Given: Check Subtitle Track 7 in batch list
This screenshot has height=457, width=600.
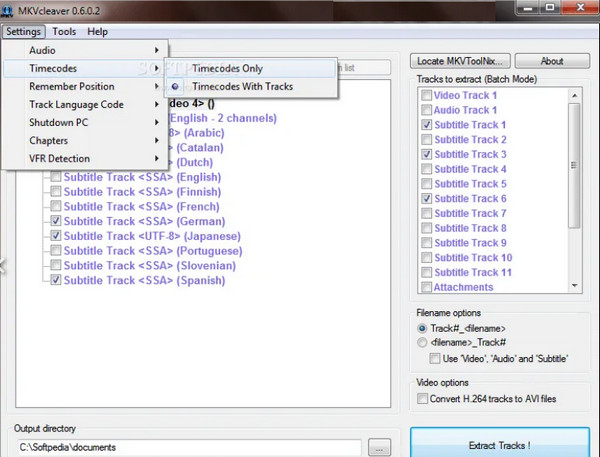Looking at the screenshot, I should (x=426, y=213).
